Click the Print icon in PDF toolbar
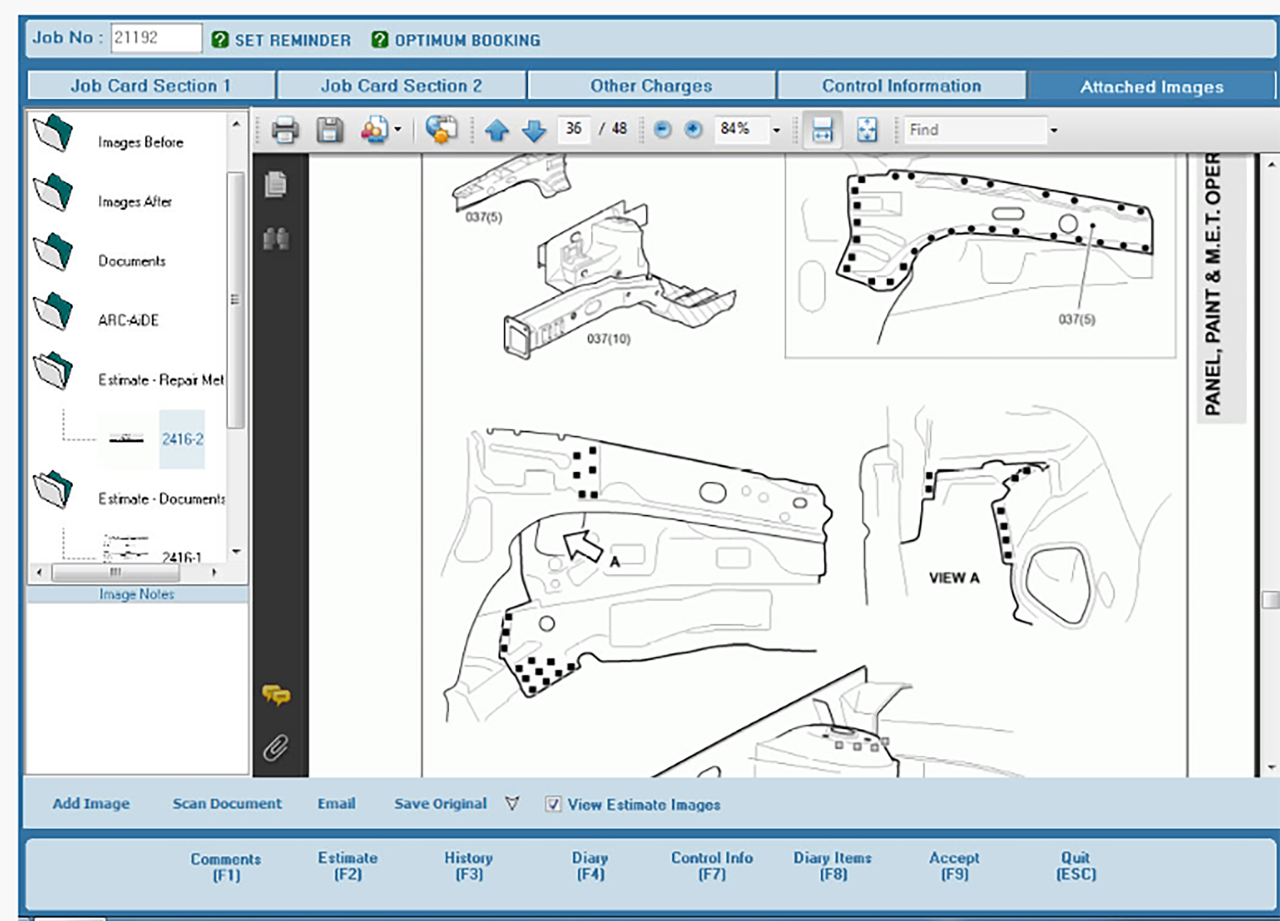The width and height of the screenshot is (1280, 921). [x=285, y=130]
